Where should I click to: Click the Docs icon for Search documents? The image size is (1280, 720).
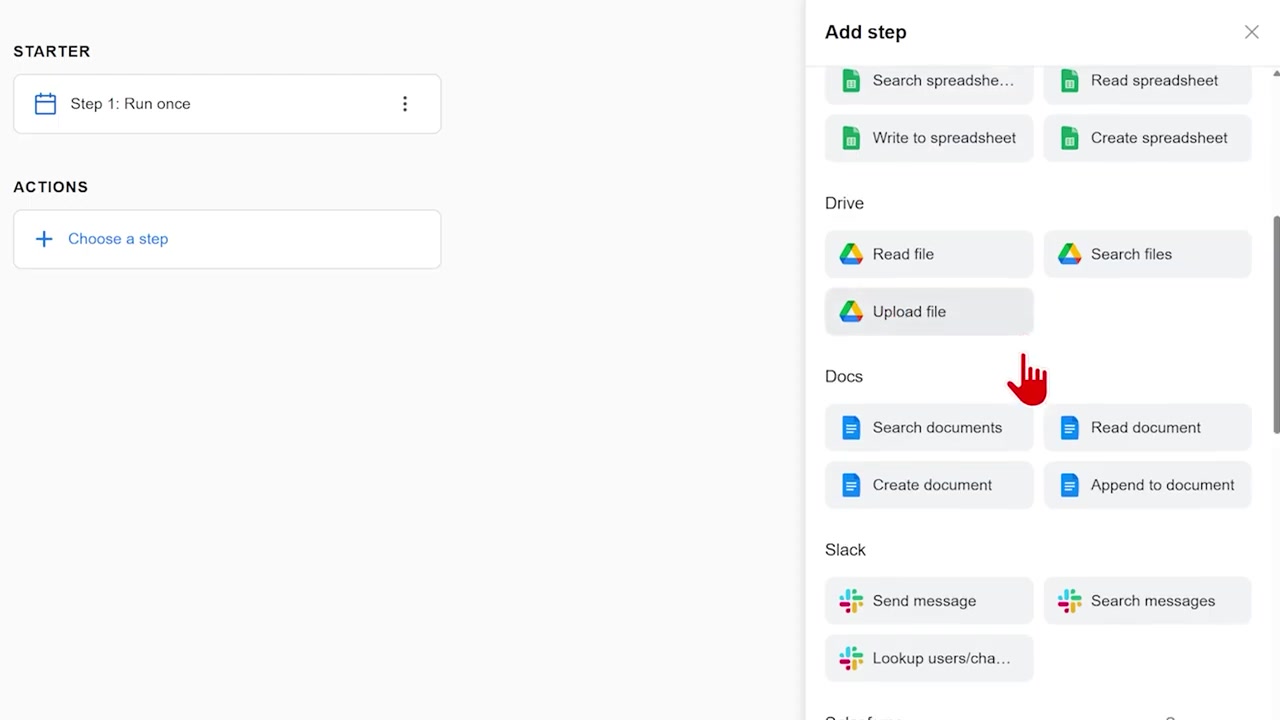pos(851,428)
